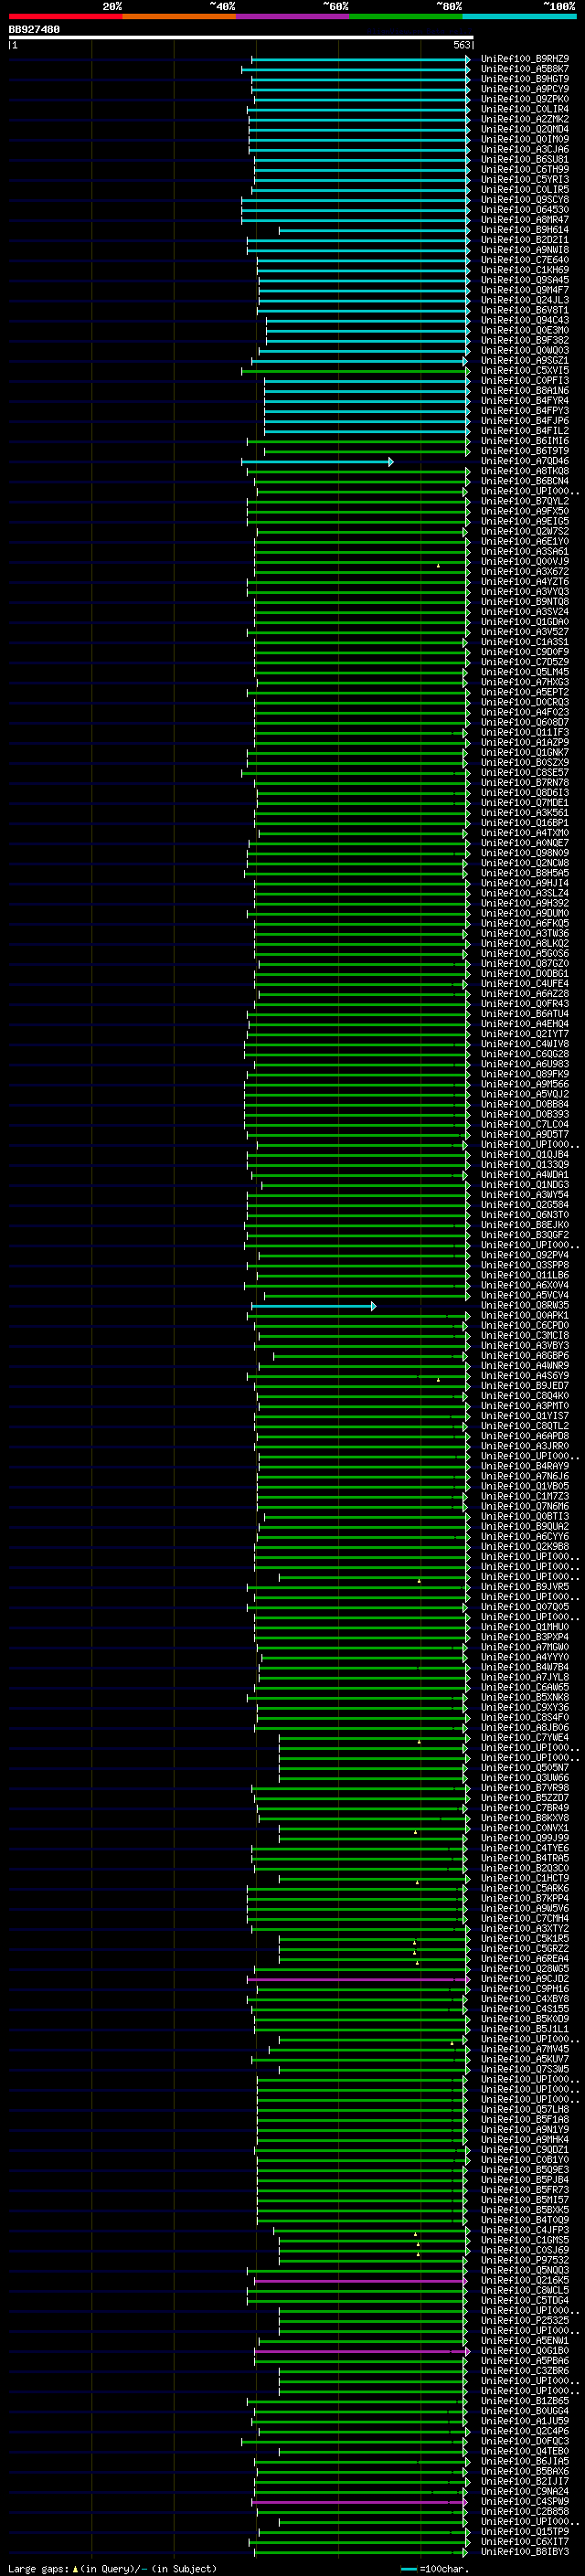Image resolution: width=585 pixels, height=2576 pixels.
Task: Select the UniRef100_Q94C43 label
Action: [525, 320]
